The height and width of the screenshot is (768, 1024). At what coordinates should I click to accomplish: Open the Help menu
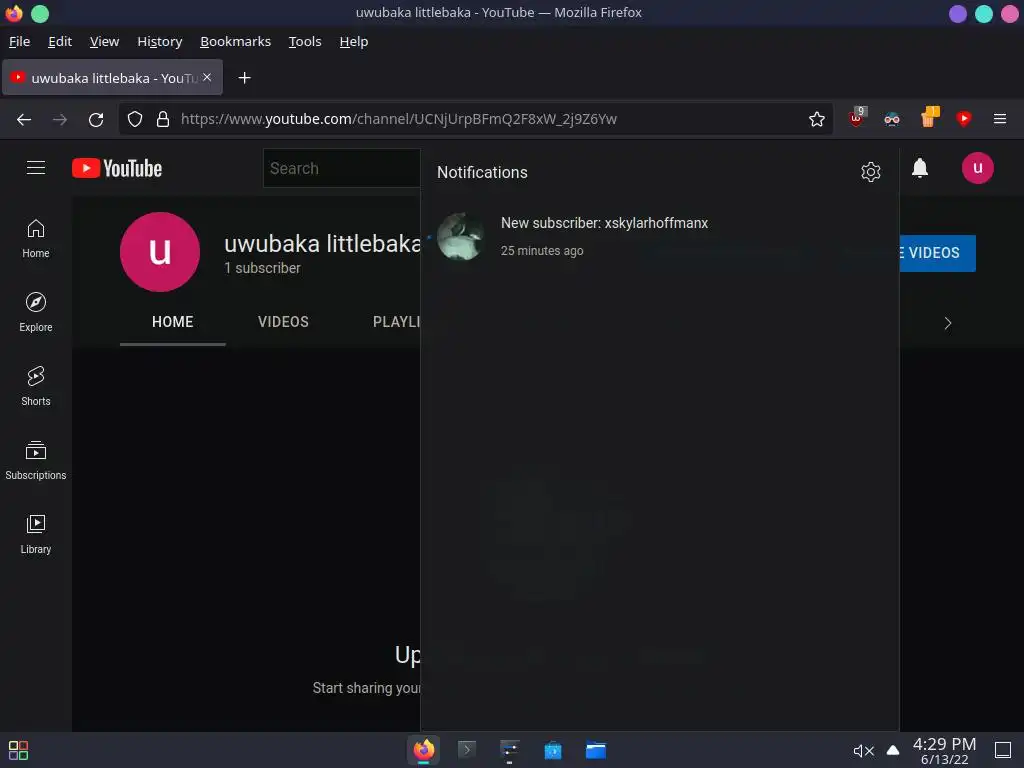click(353, 41)
